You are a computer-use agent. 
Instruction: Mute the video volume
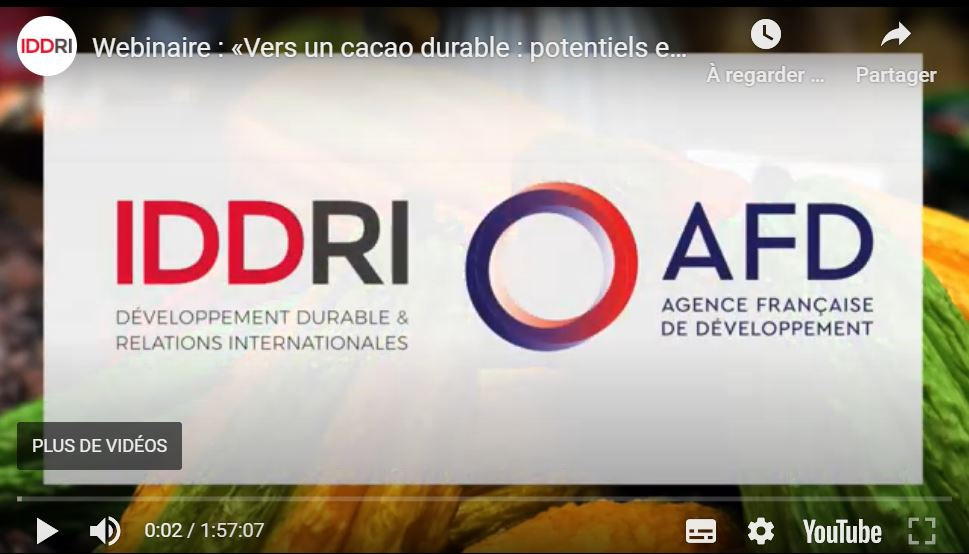pyautogui.click(x=105, y=531)
